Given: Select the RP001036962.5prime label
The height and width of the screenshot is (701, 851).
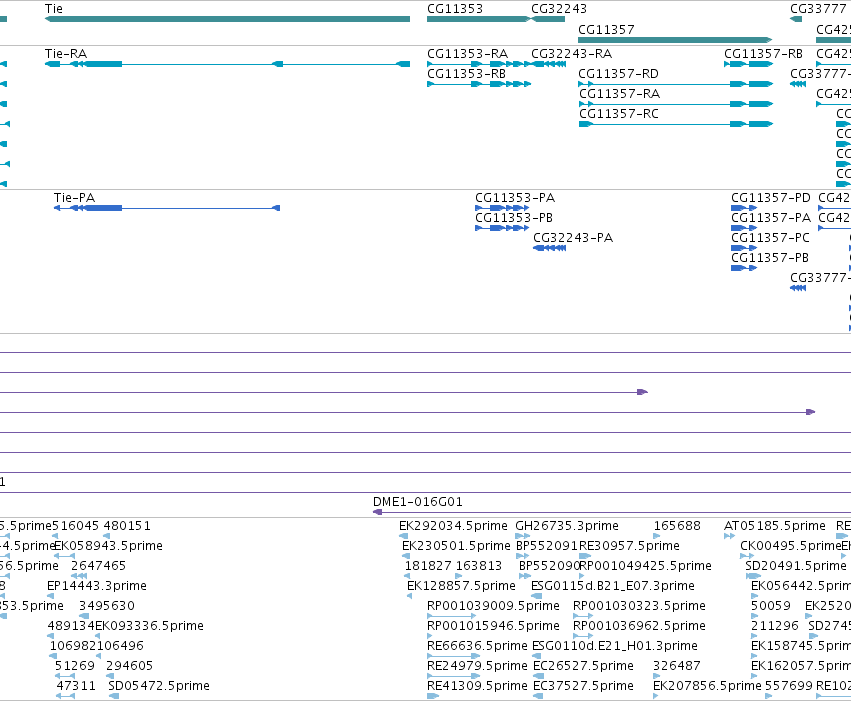Looking at the screenshot, I should click(639, 626).
